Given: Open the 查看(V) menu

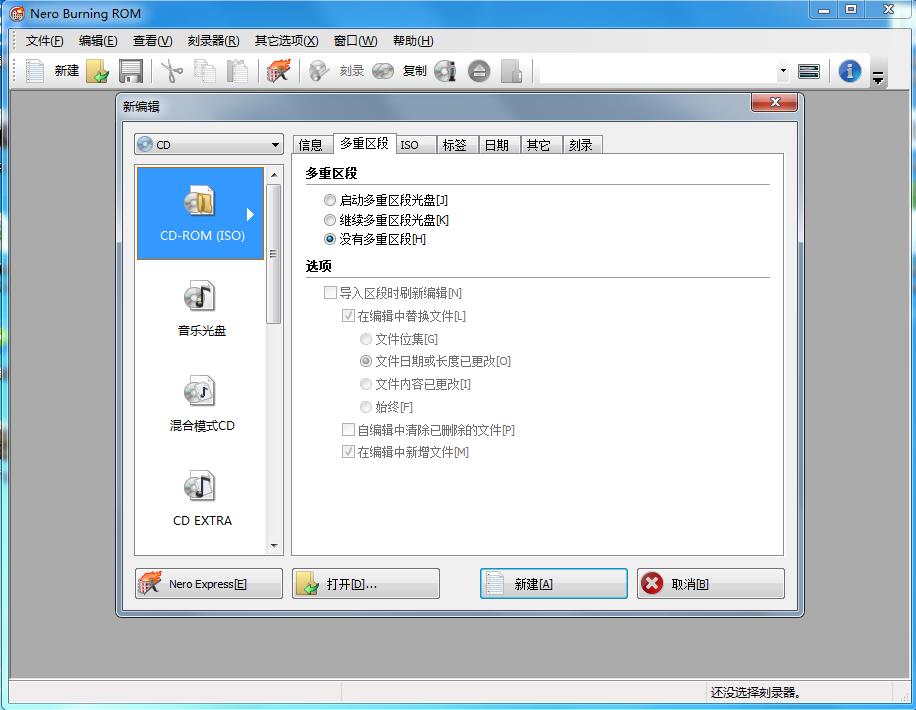Looking at the screenshot, I should click(x=152, y=41).
